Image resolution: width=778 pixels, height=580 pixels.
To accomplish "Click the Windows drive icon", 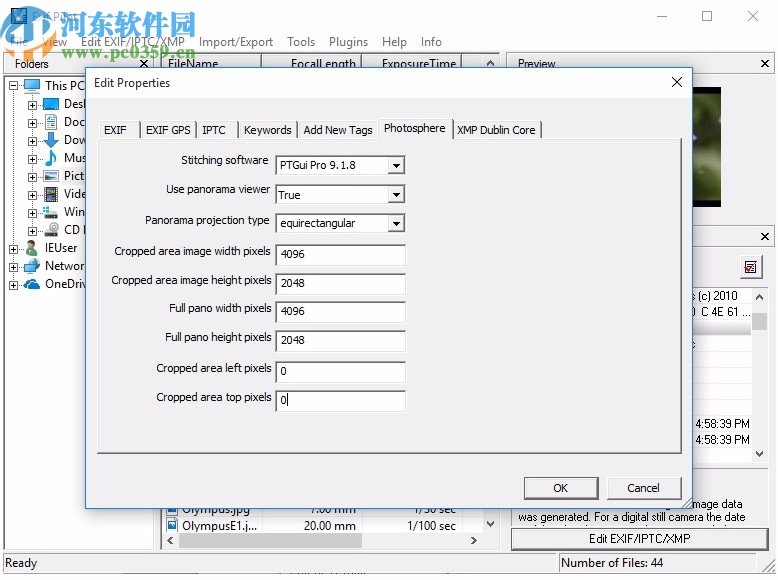I will 51,212.
